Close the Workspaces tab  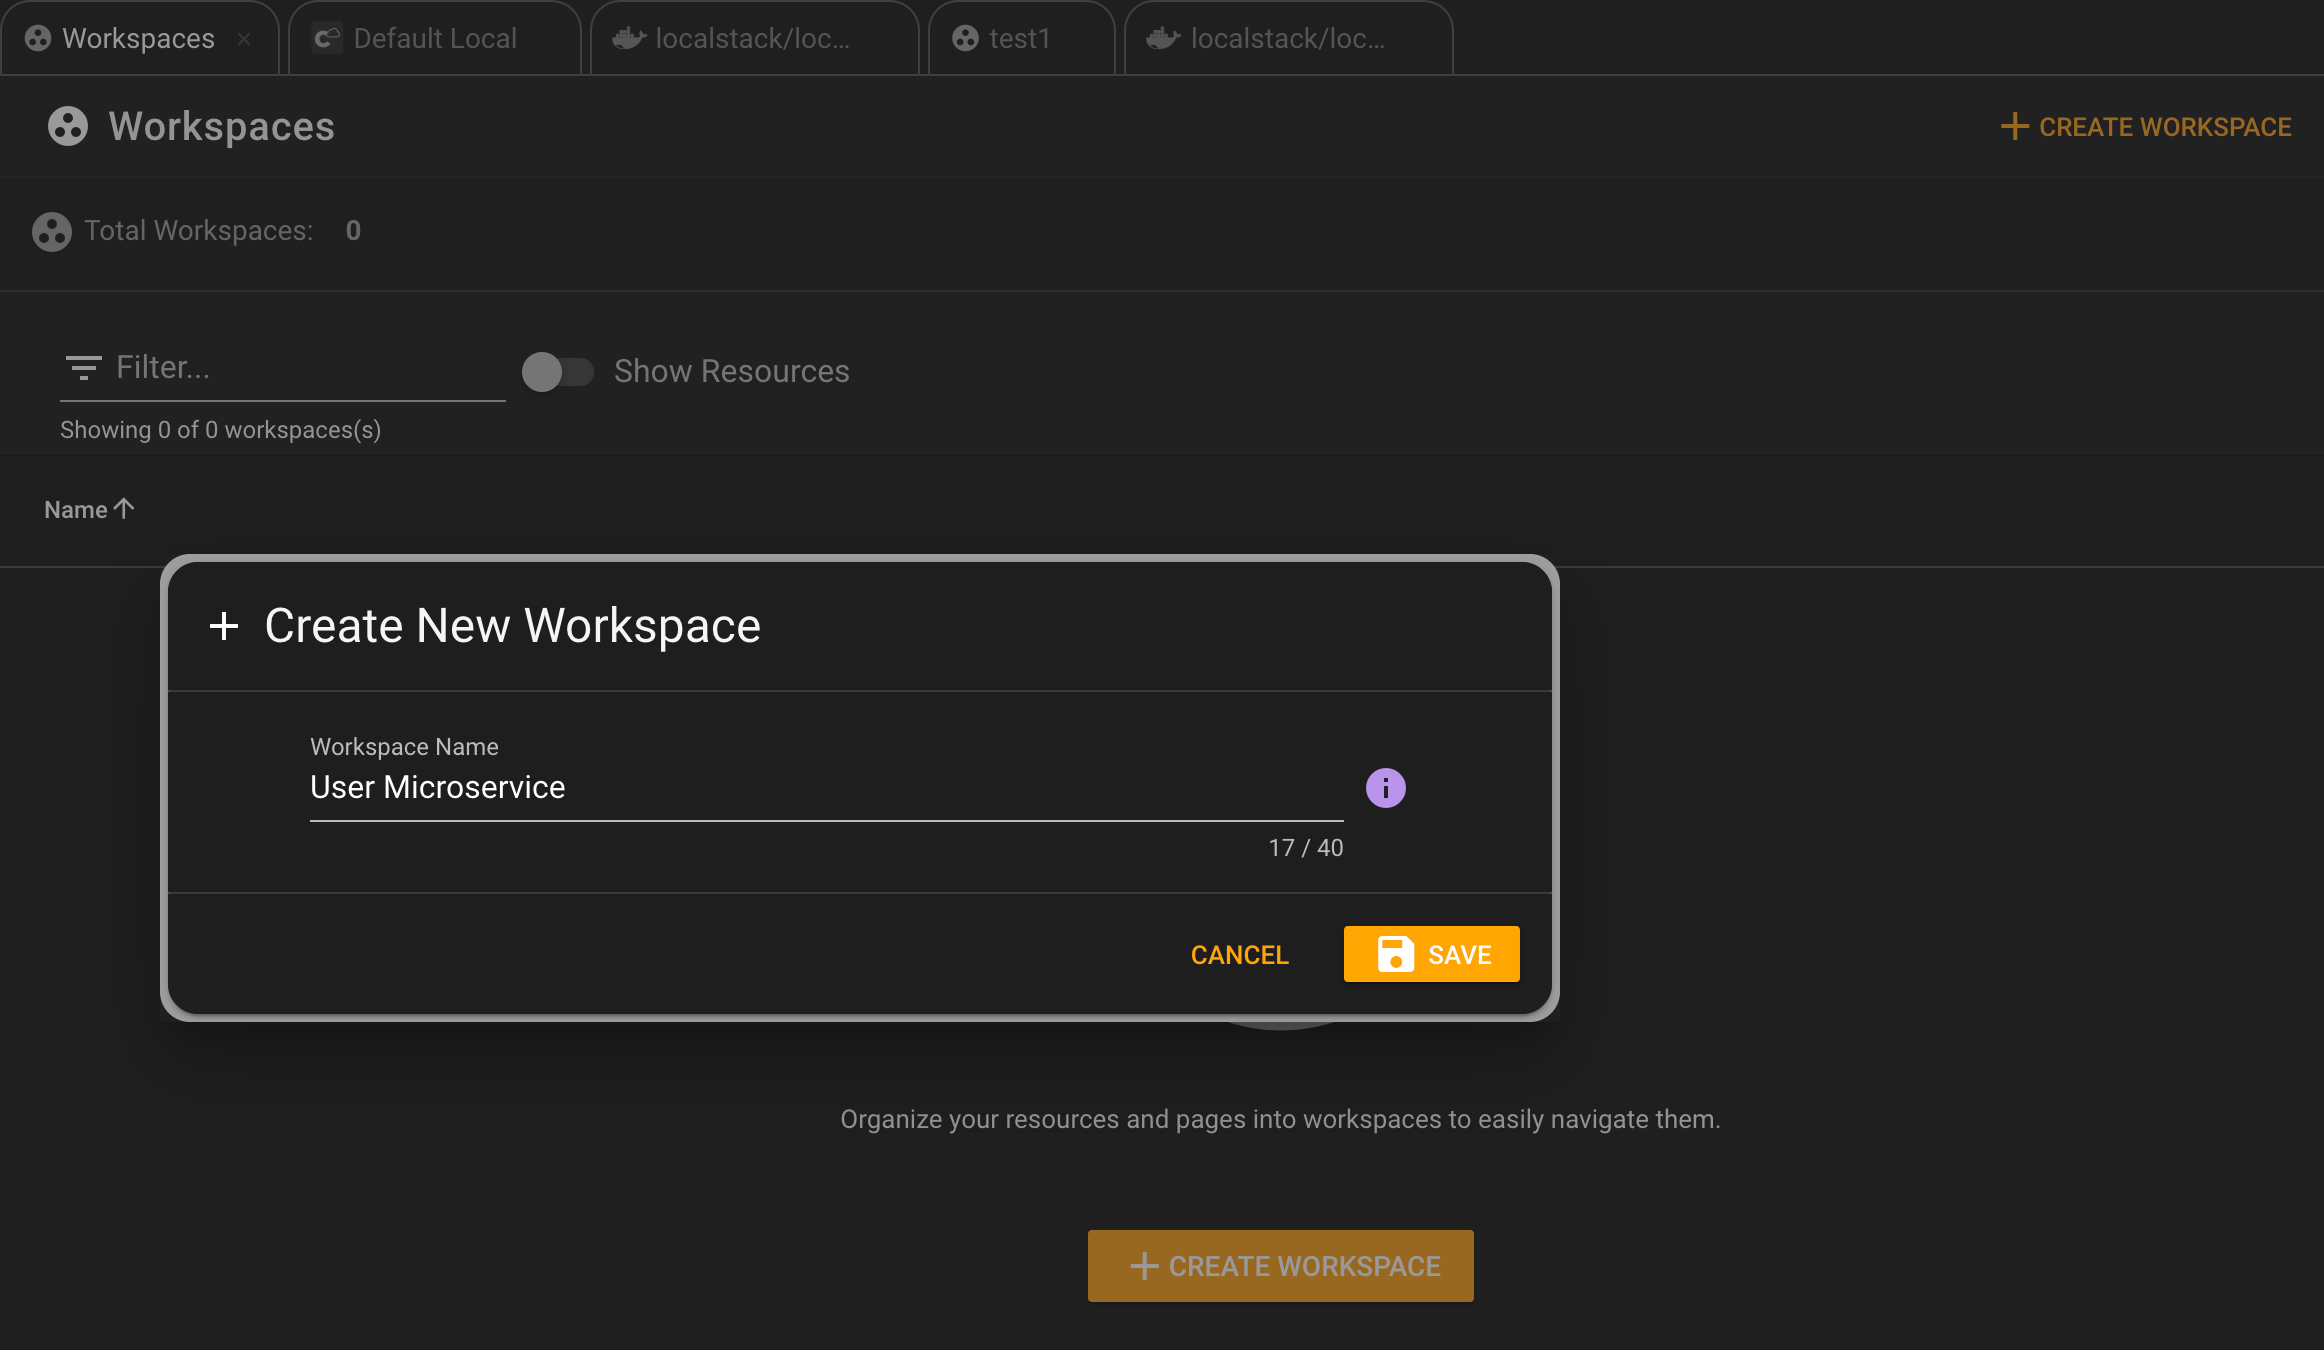[244, 39]
